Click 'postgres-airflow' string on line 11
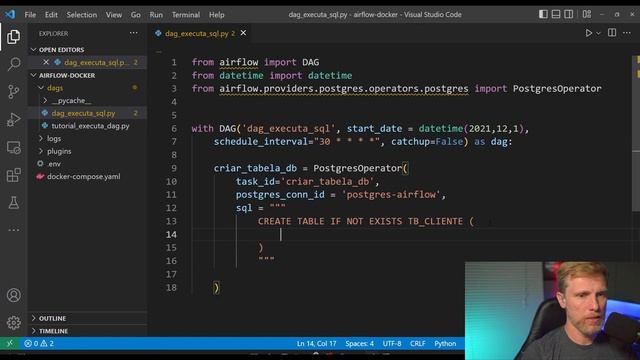The width and height of the screenshot is (640, 360). [391, 195]
